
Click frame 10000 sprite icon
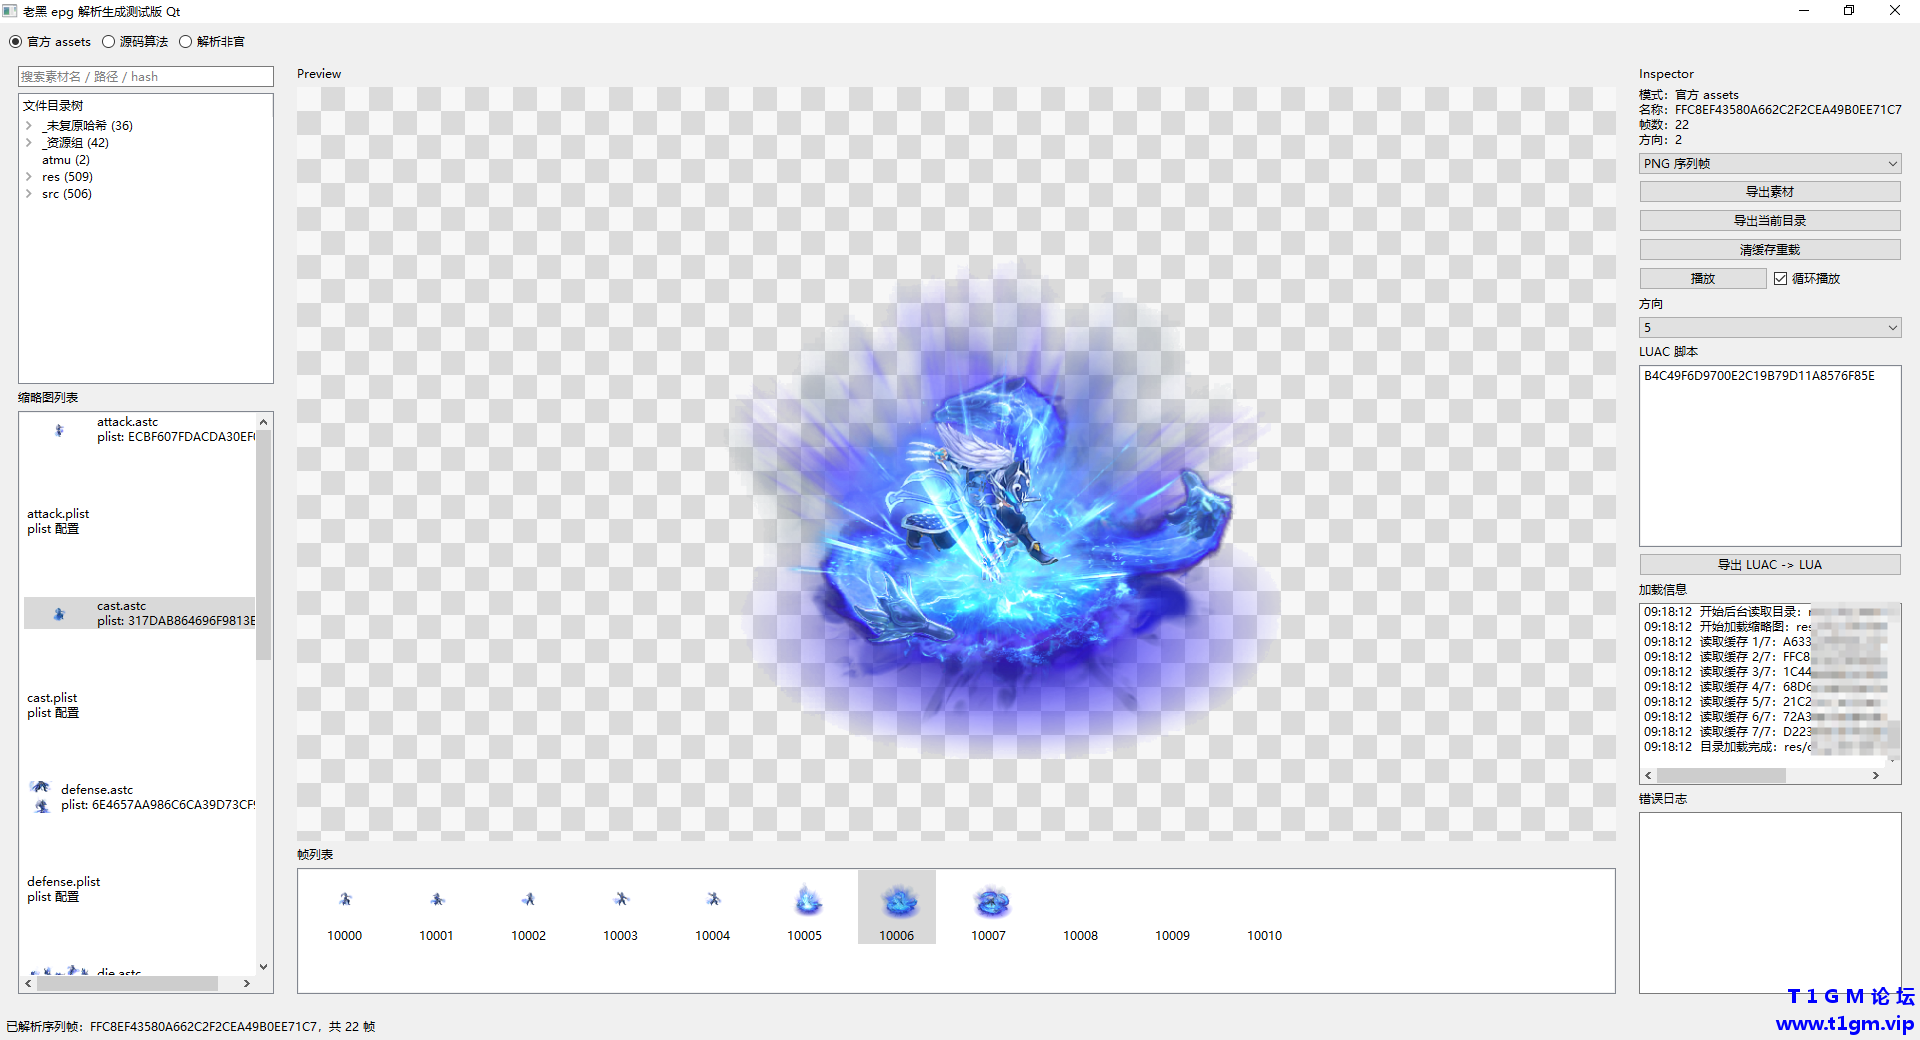point(345,899)
